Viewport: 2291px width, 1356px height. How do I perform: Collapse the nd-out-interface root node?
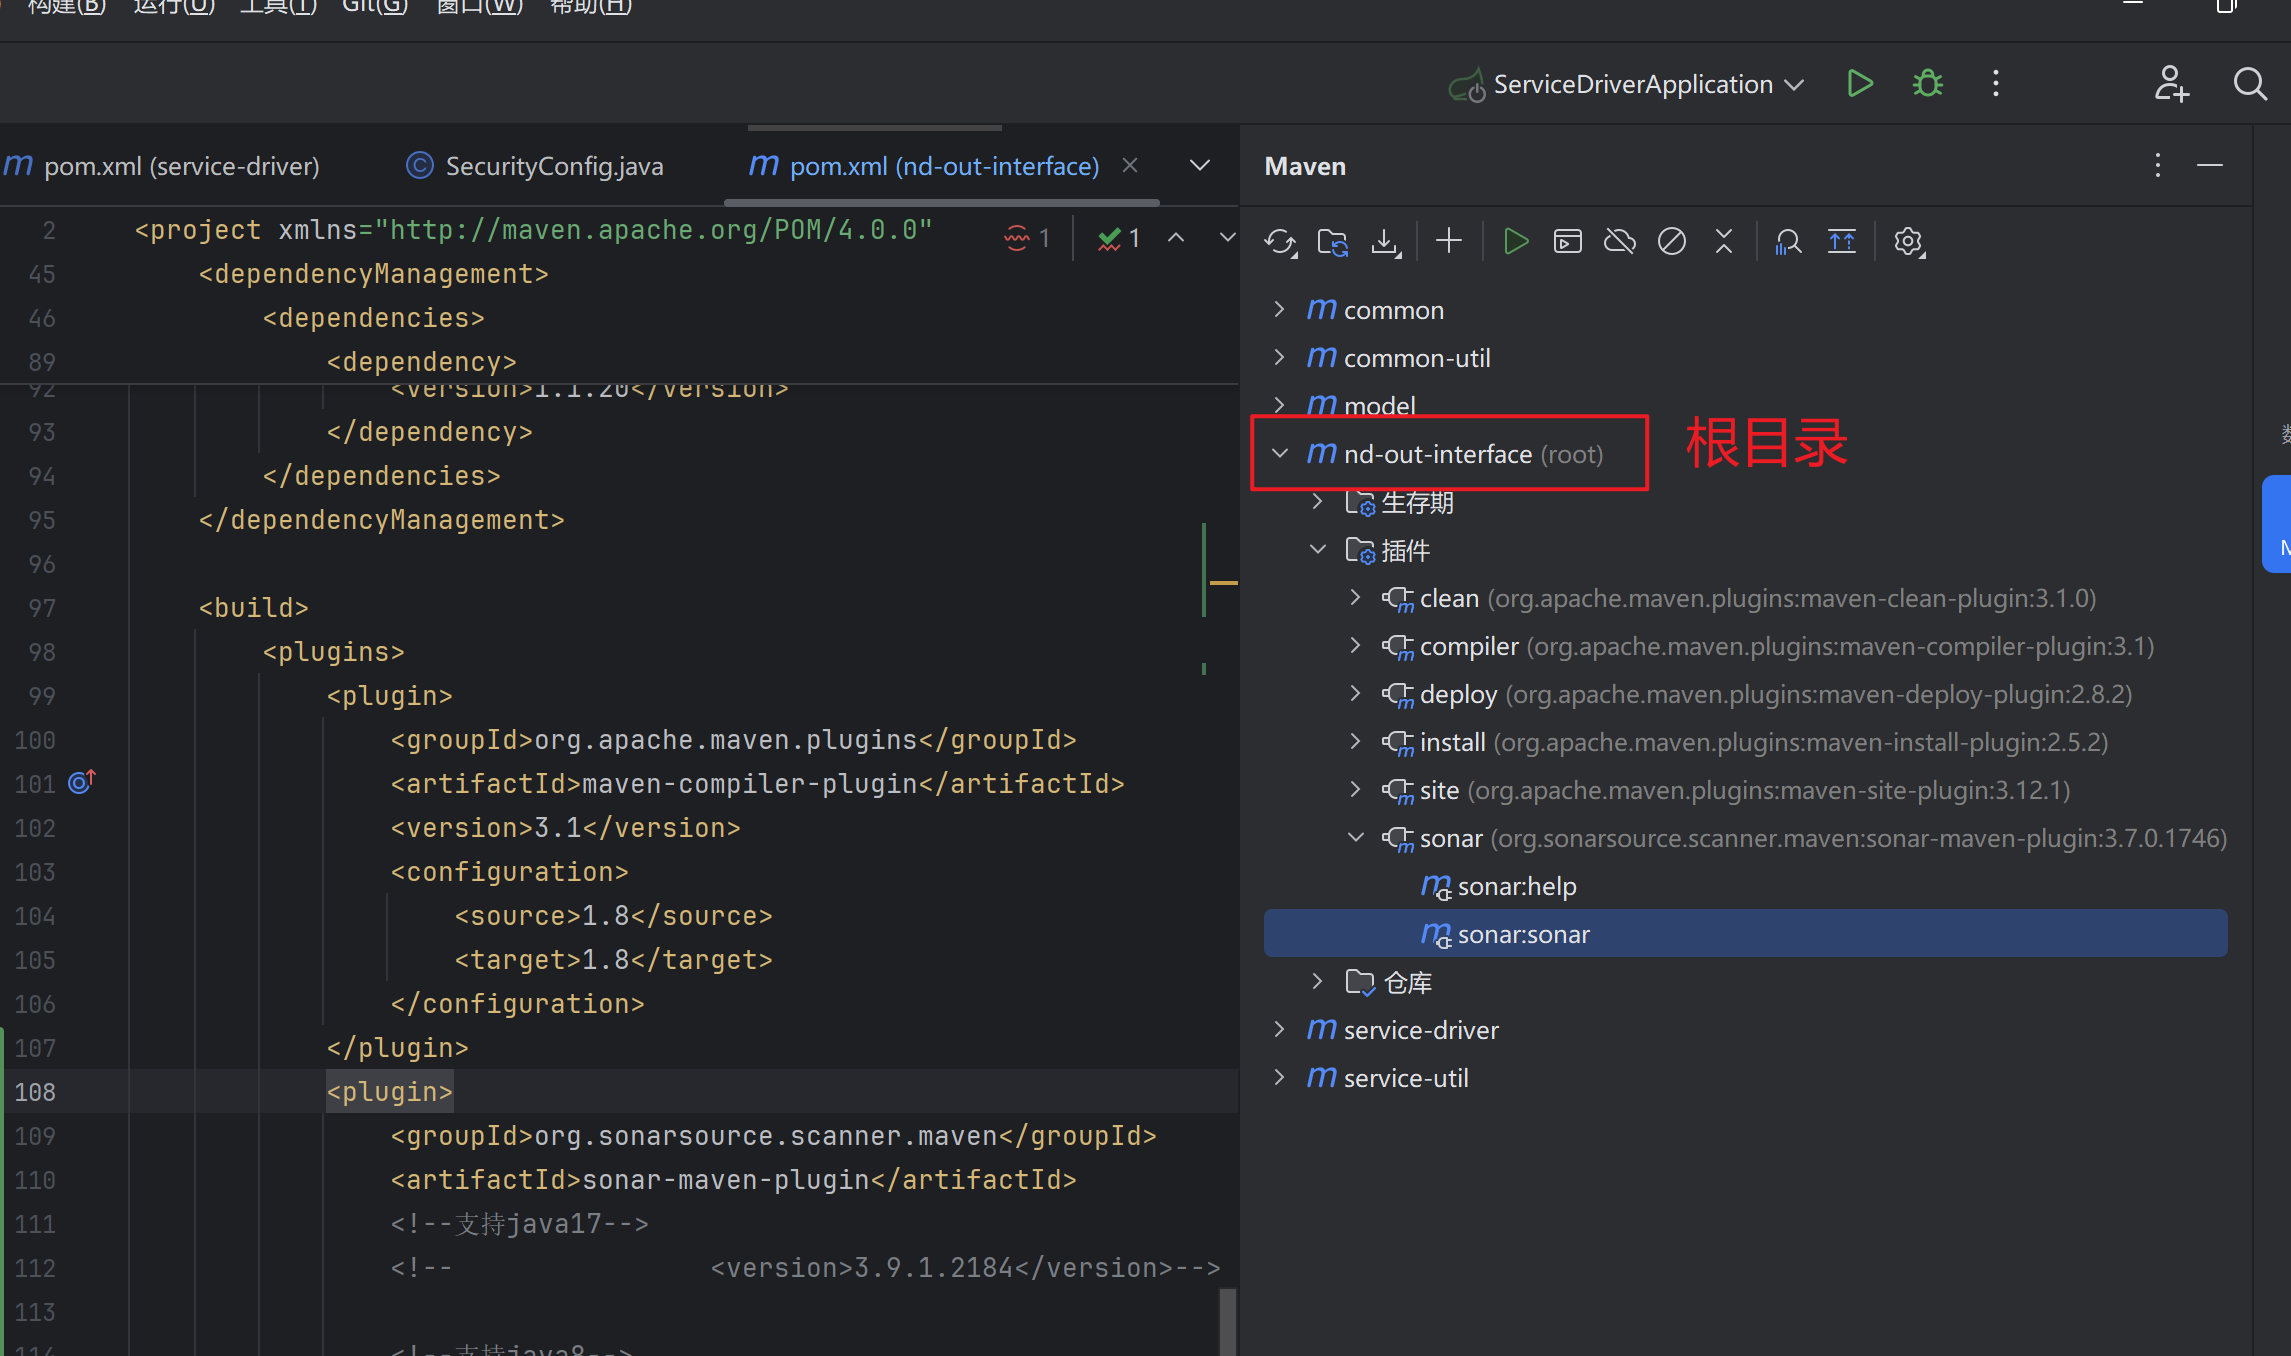(x=1281, y=453)
